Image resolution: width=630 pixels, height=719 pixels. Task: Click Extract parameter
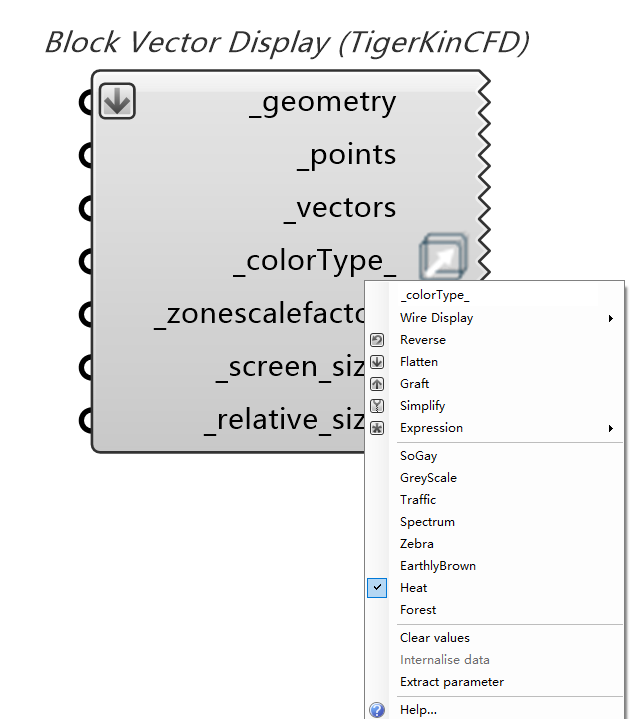point(452,682)
